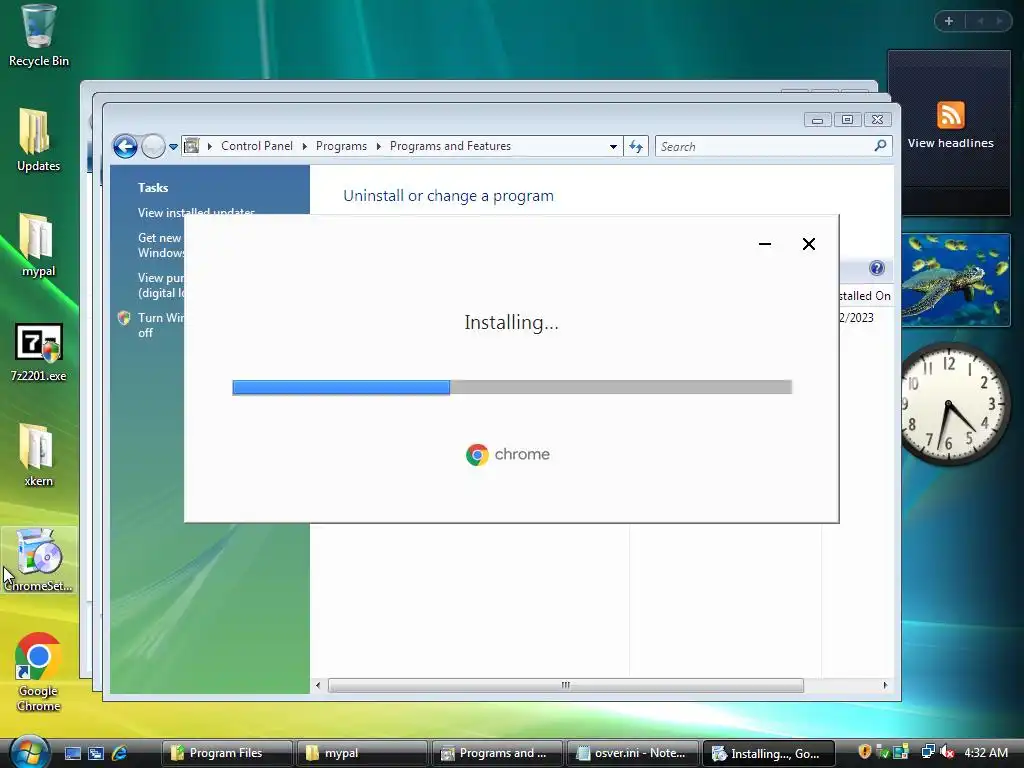Click Programs and Features breadcrumb segment
Screen dimensions: 1024x768
coord(450,146)
